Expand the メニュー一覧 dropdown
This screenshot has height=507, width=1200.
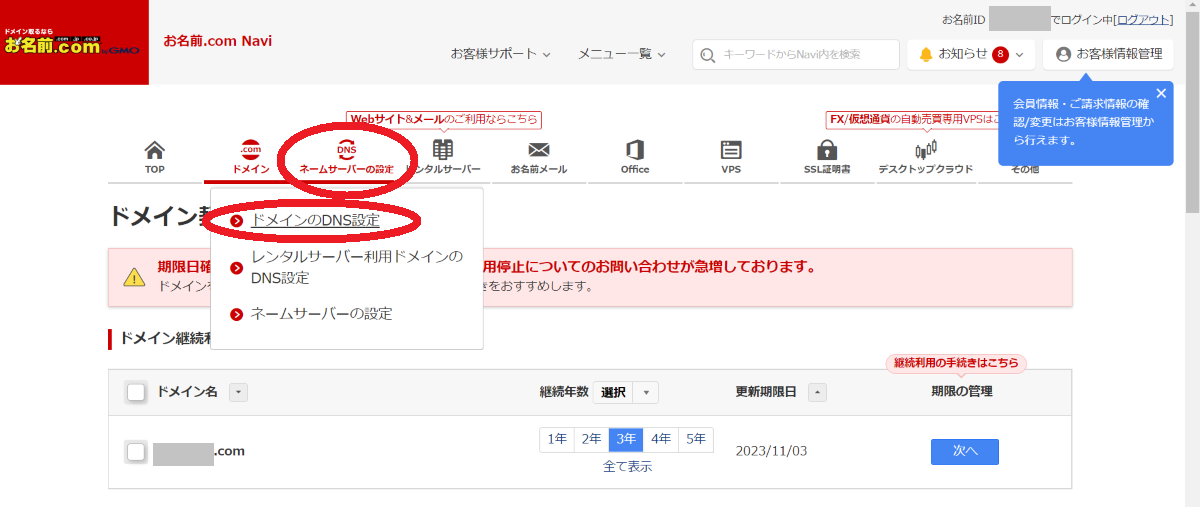(622, 54)
